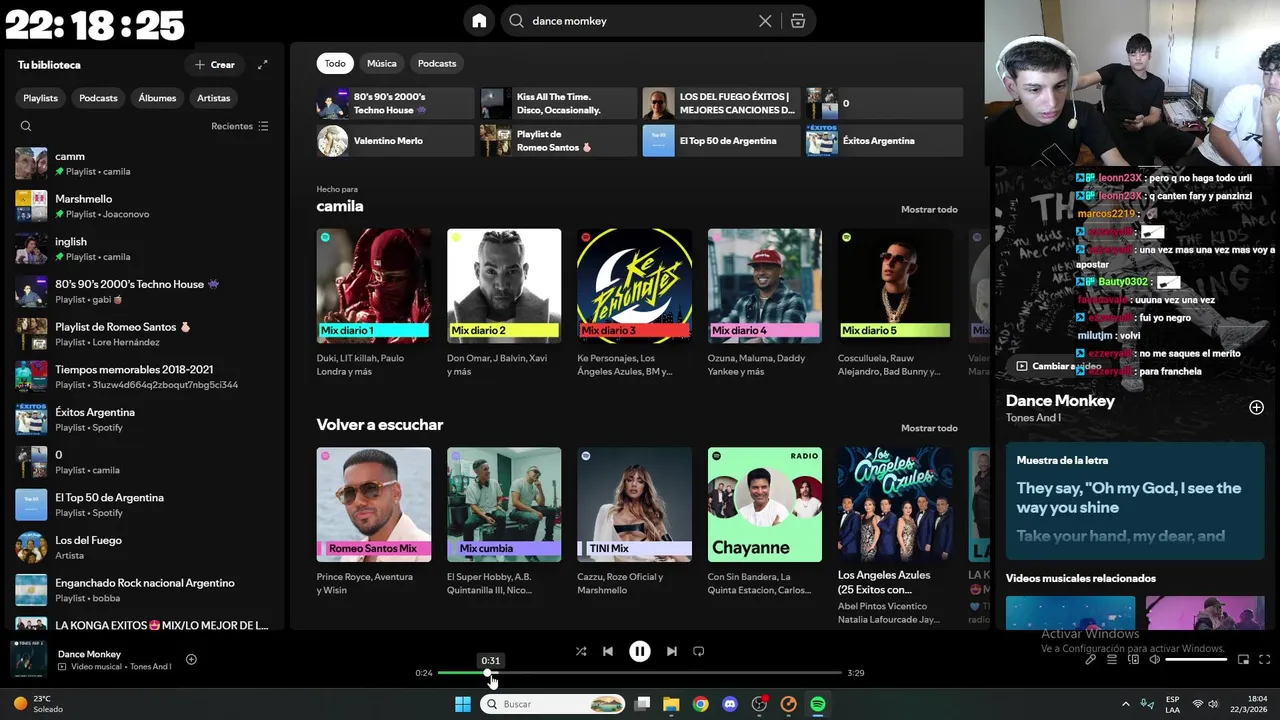Show lyrics via microphone icon
This screenshot has width=1280, height=720.
tap(1090, 659)
